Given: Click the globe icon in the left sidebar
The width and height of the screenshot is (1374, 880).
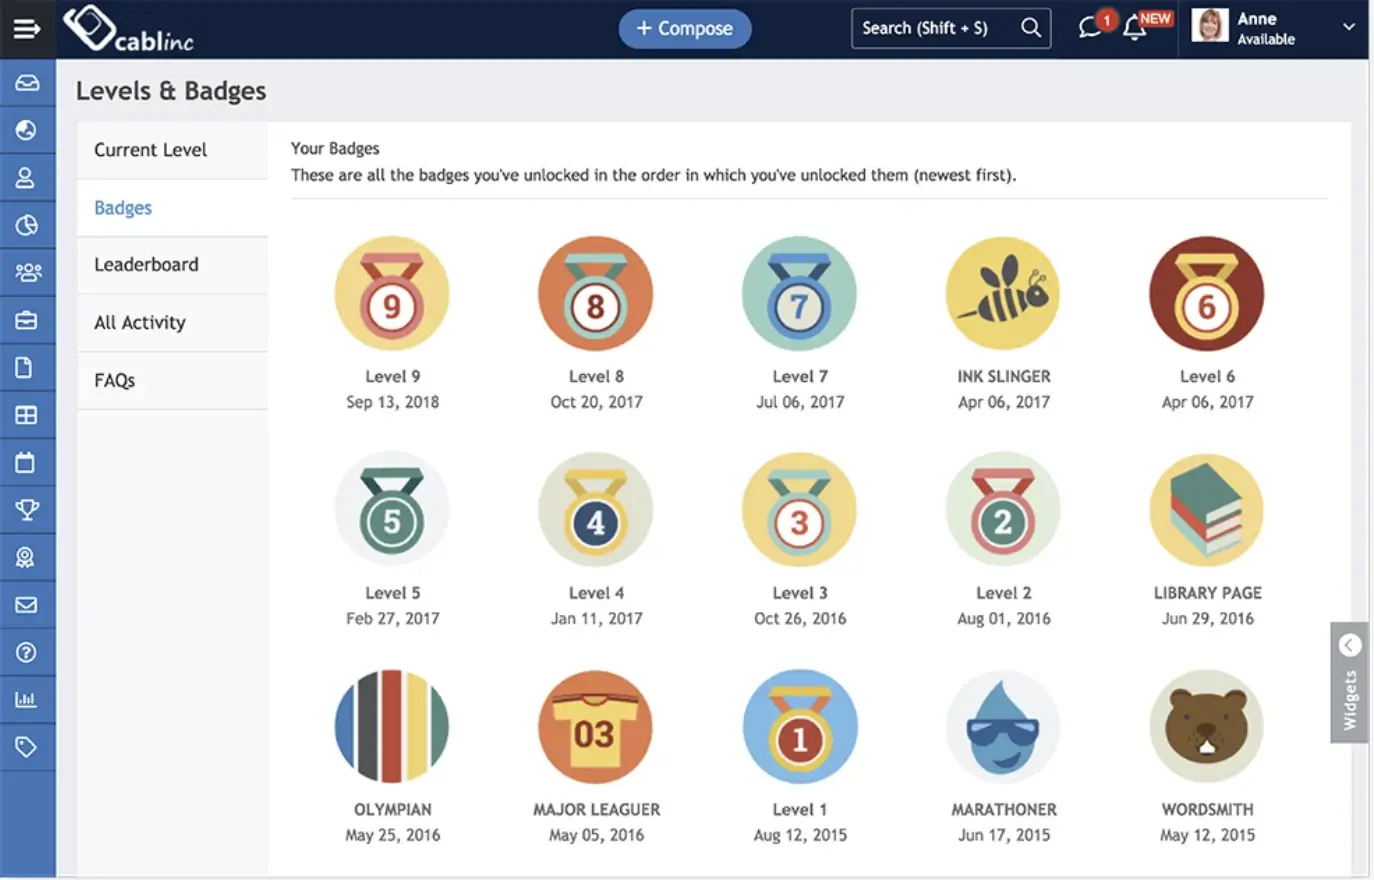Looking at the screenshot, I should coord(27,130).
